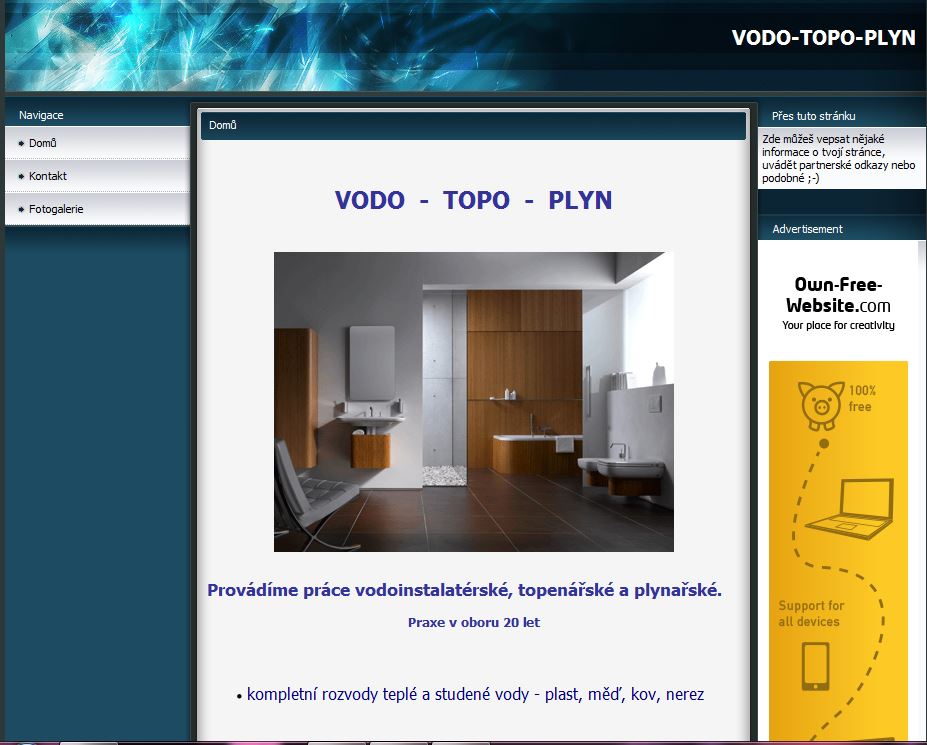Click the Advertisement heading
Image resolution: width=927 pixels, height=745 pixels.
click(x=807, y=229)
